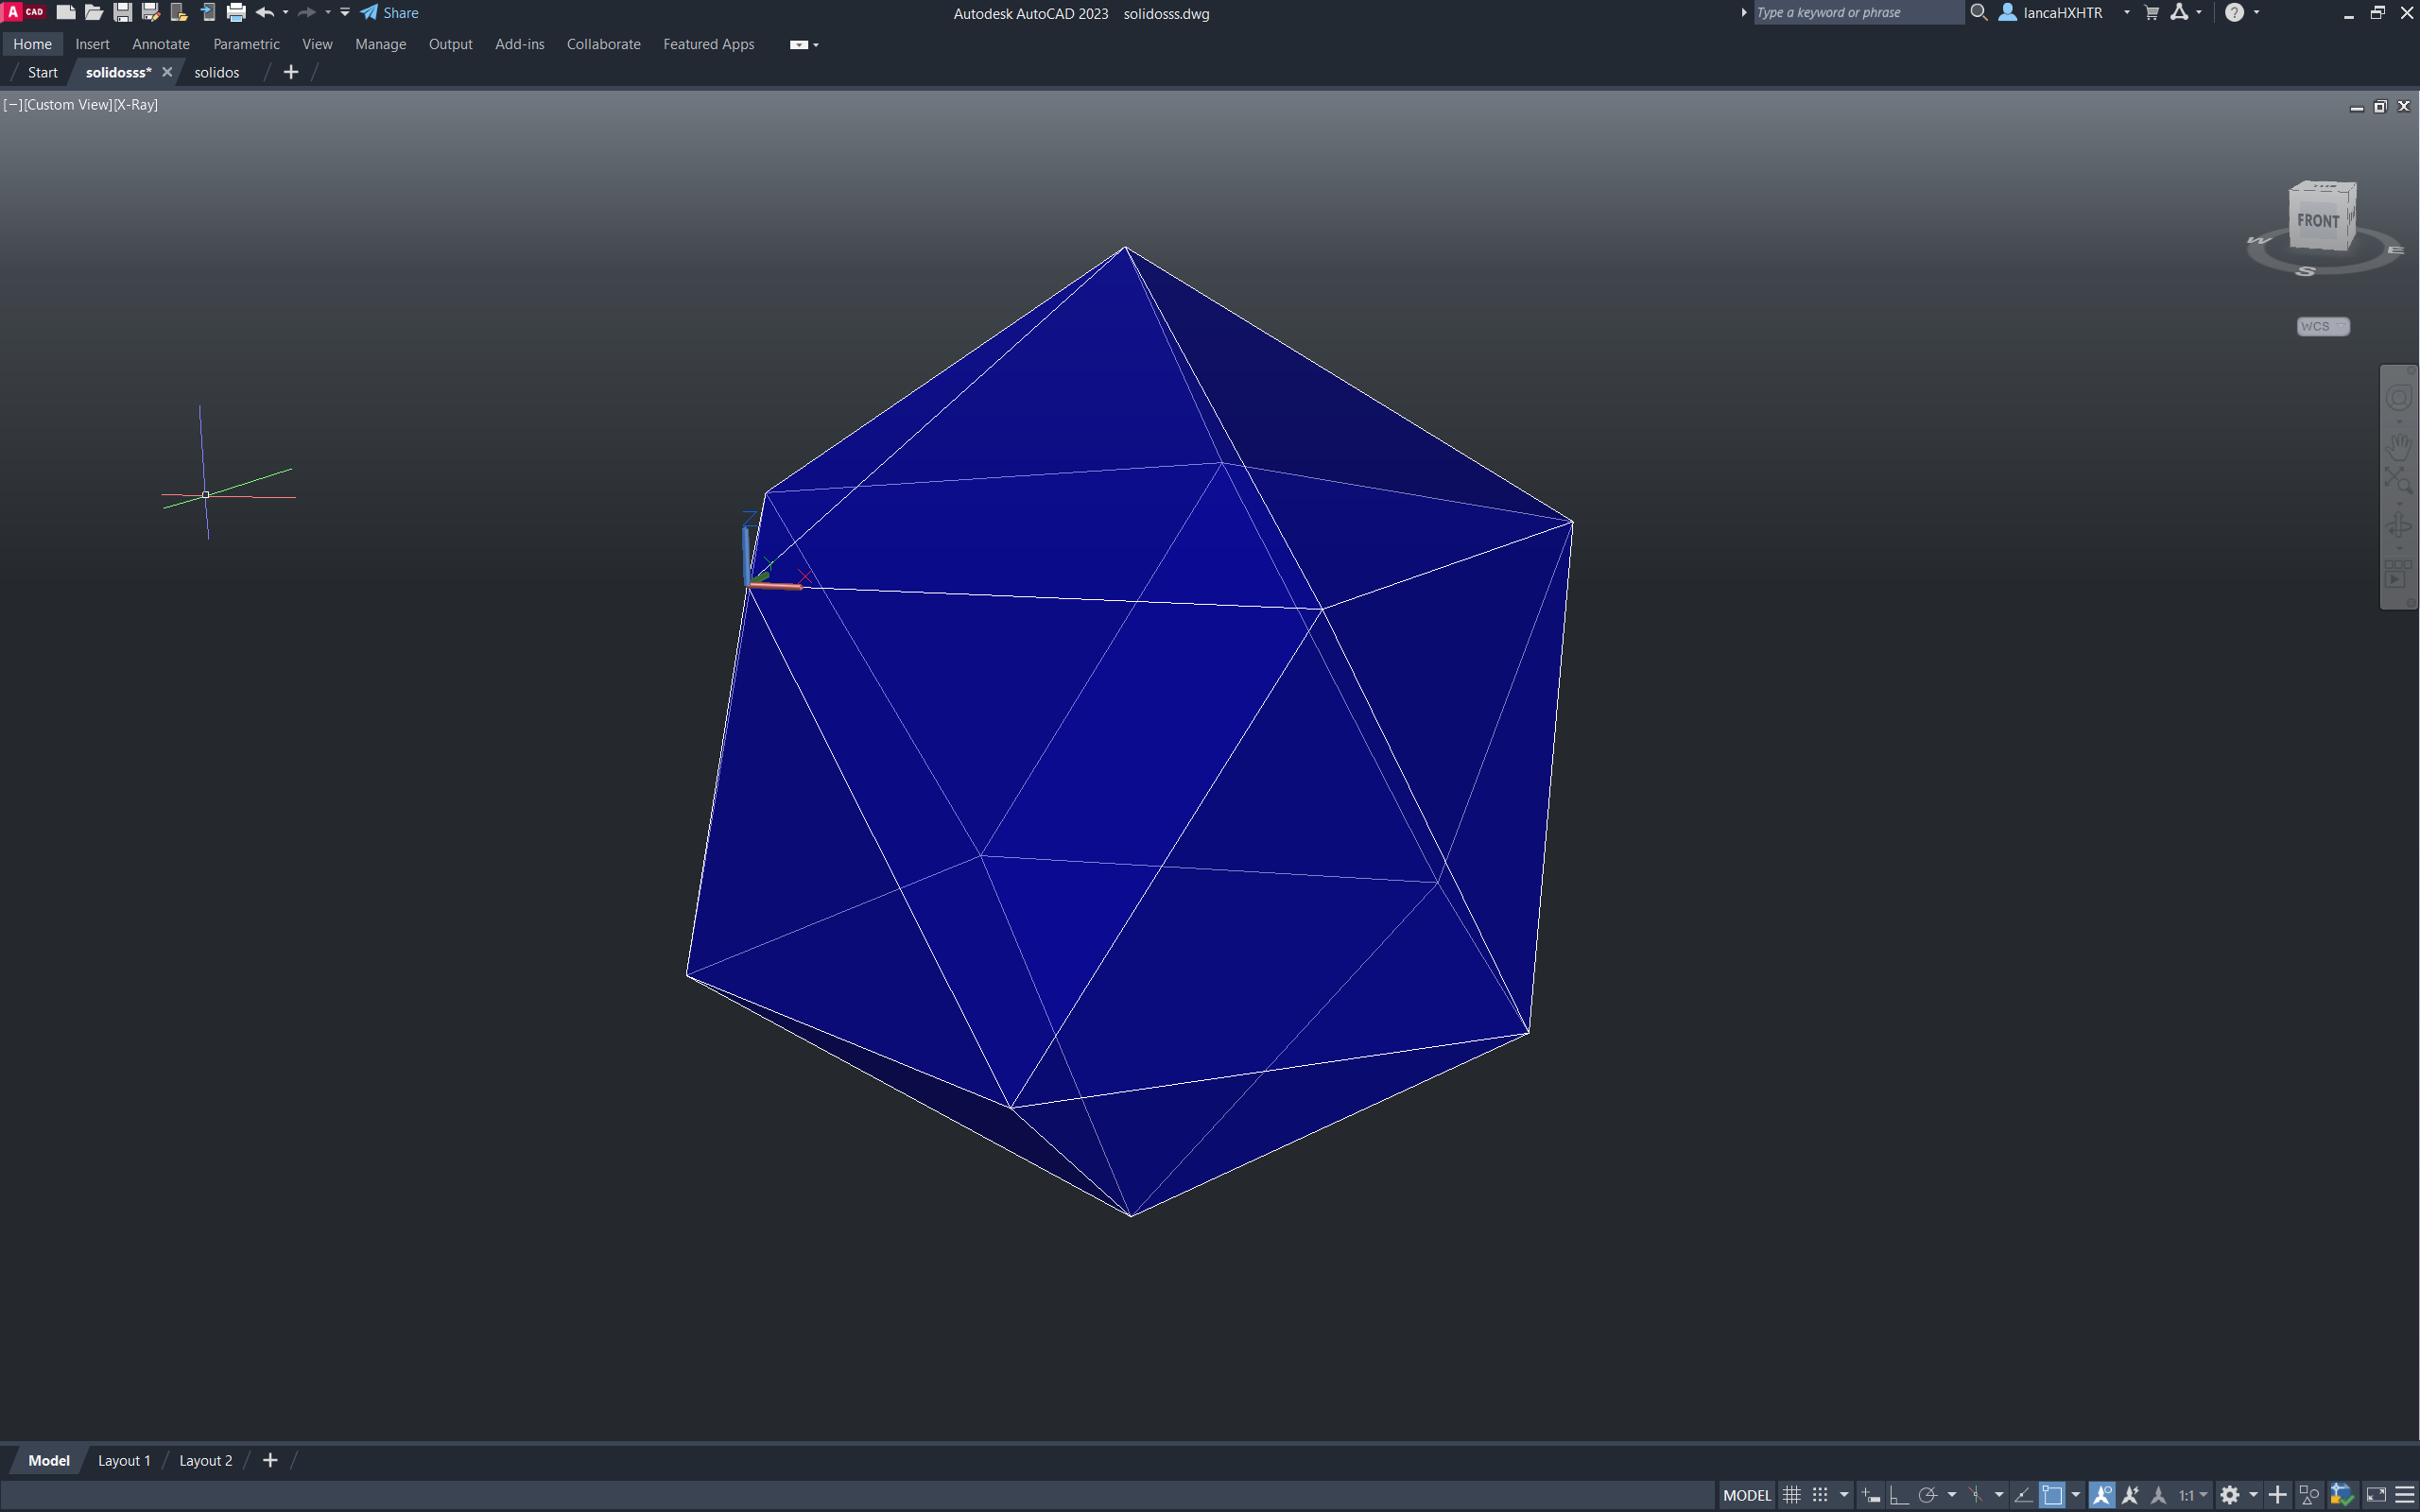The image size is (2420, 1512).
Task: Open the WCS coordinate system dropdown
Action: pyautogui.click(x=2322, y=326)
